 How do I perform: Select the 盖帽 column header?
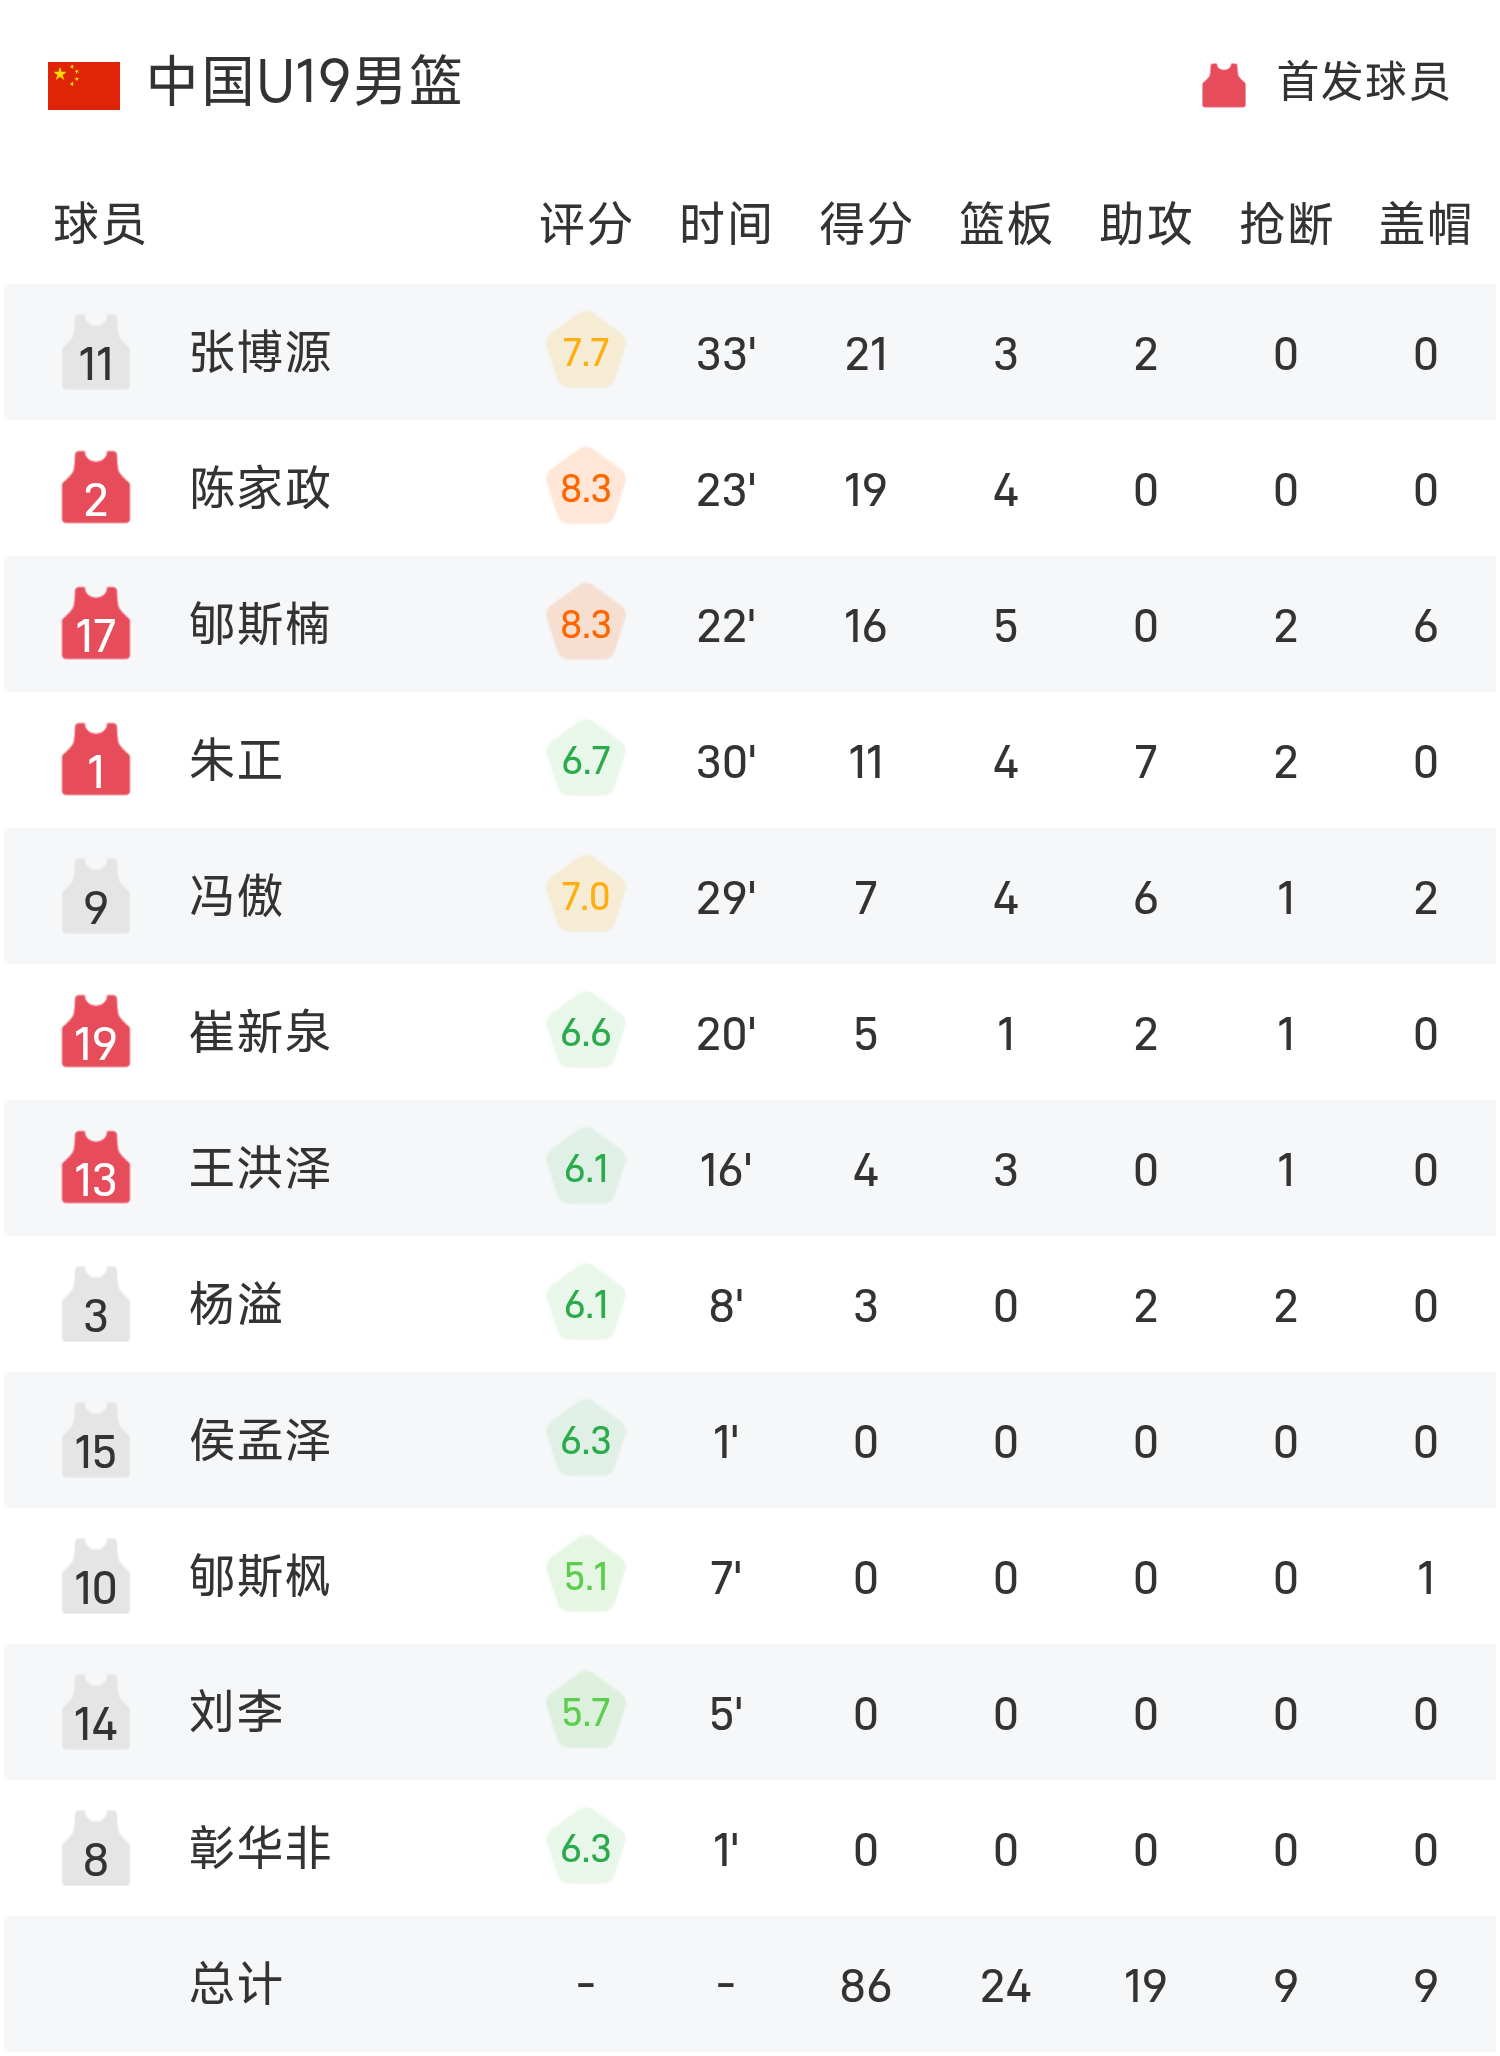pos(1426,224)
